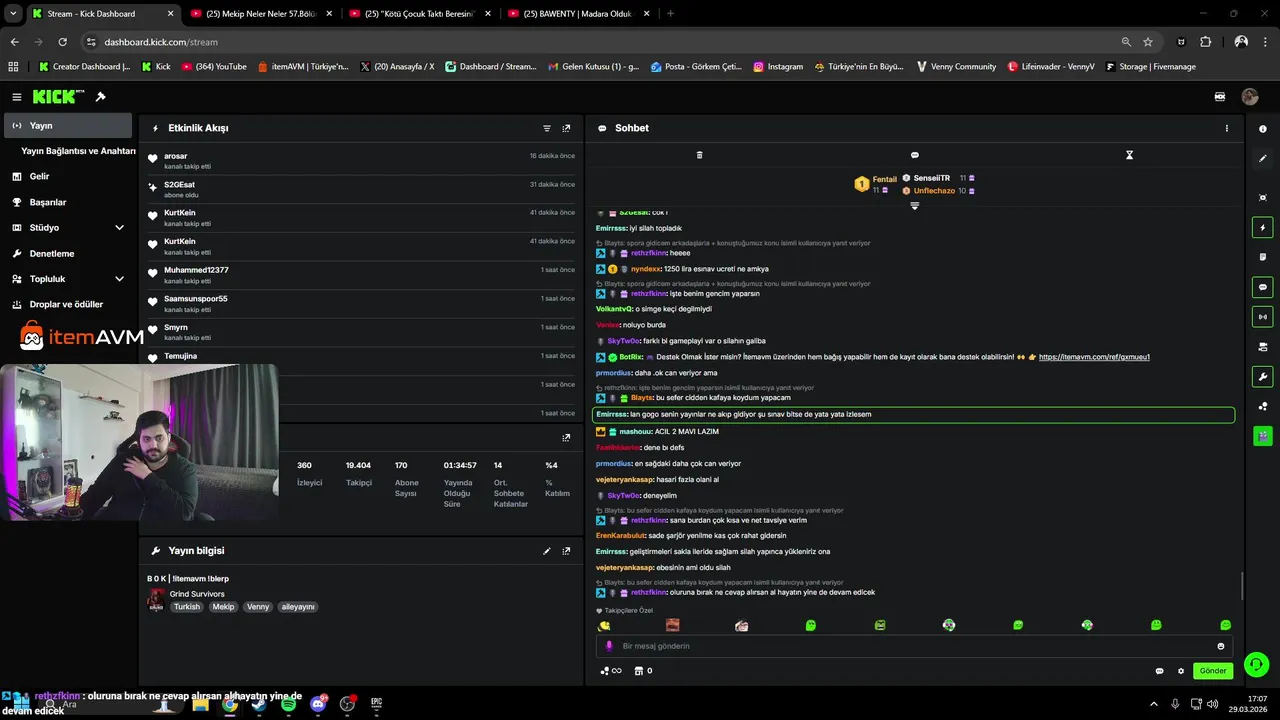Expand the Stüdyo sidebar section

119,228
